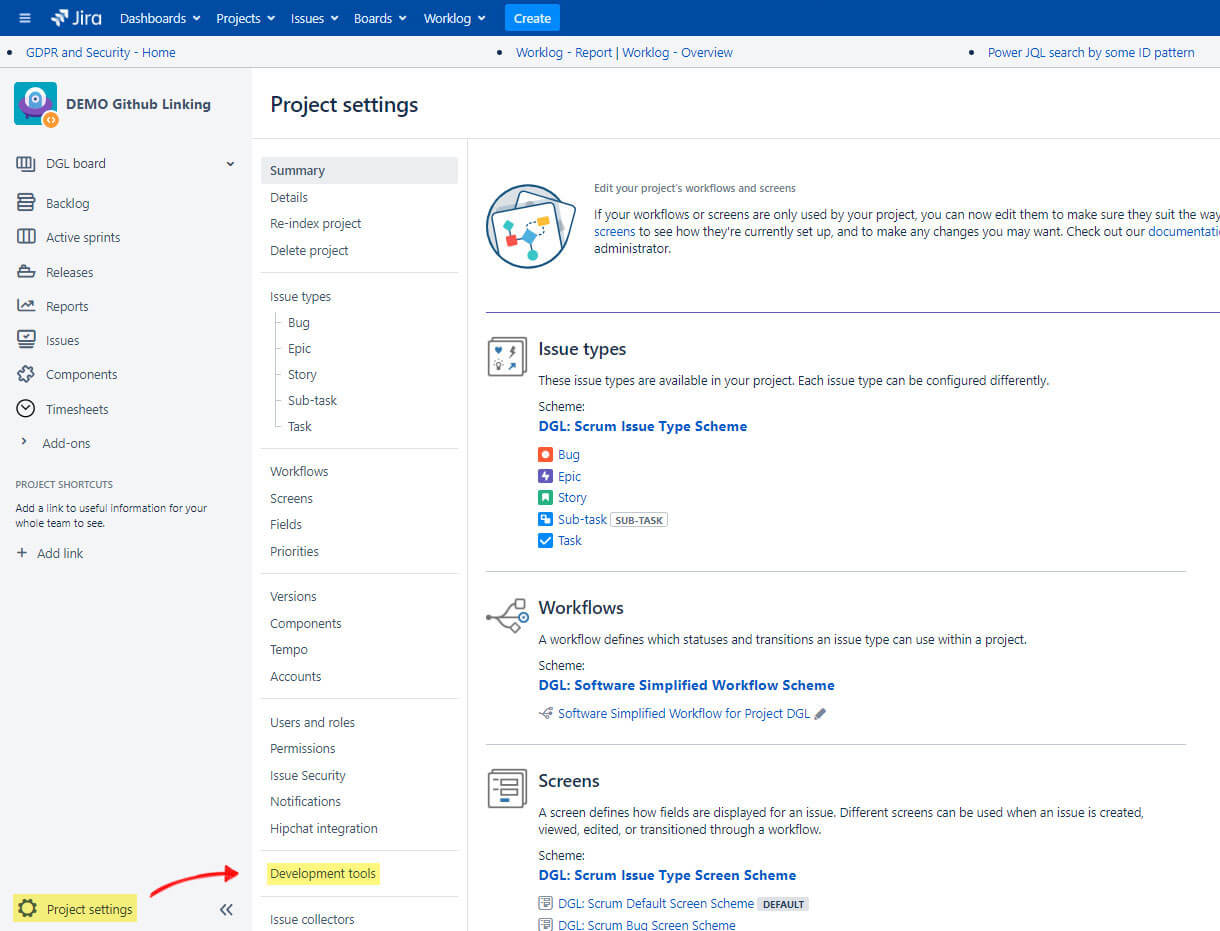
Task: Click the Releases ship icon
Action: tap(26, 272)
